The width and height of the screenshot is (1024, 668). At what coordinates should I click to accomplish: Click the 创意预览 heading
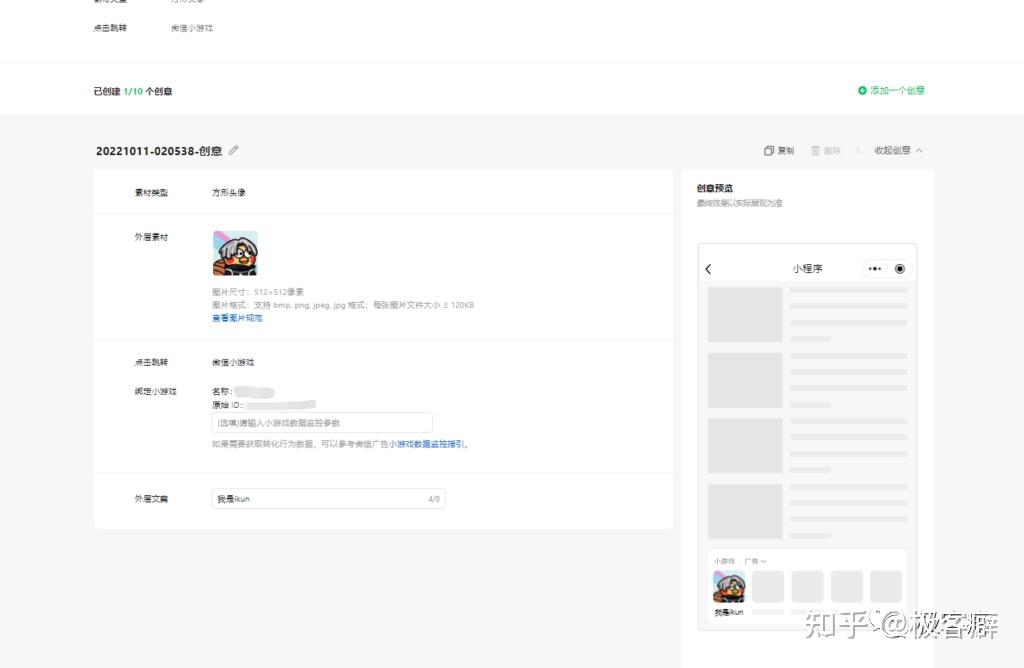point(714,188)
